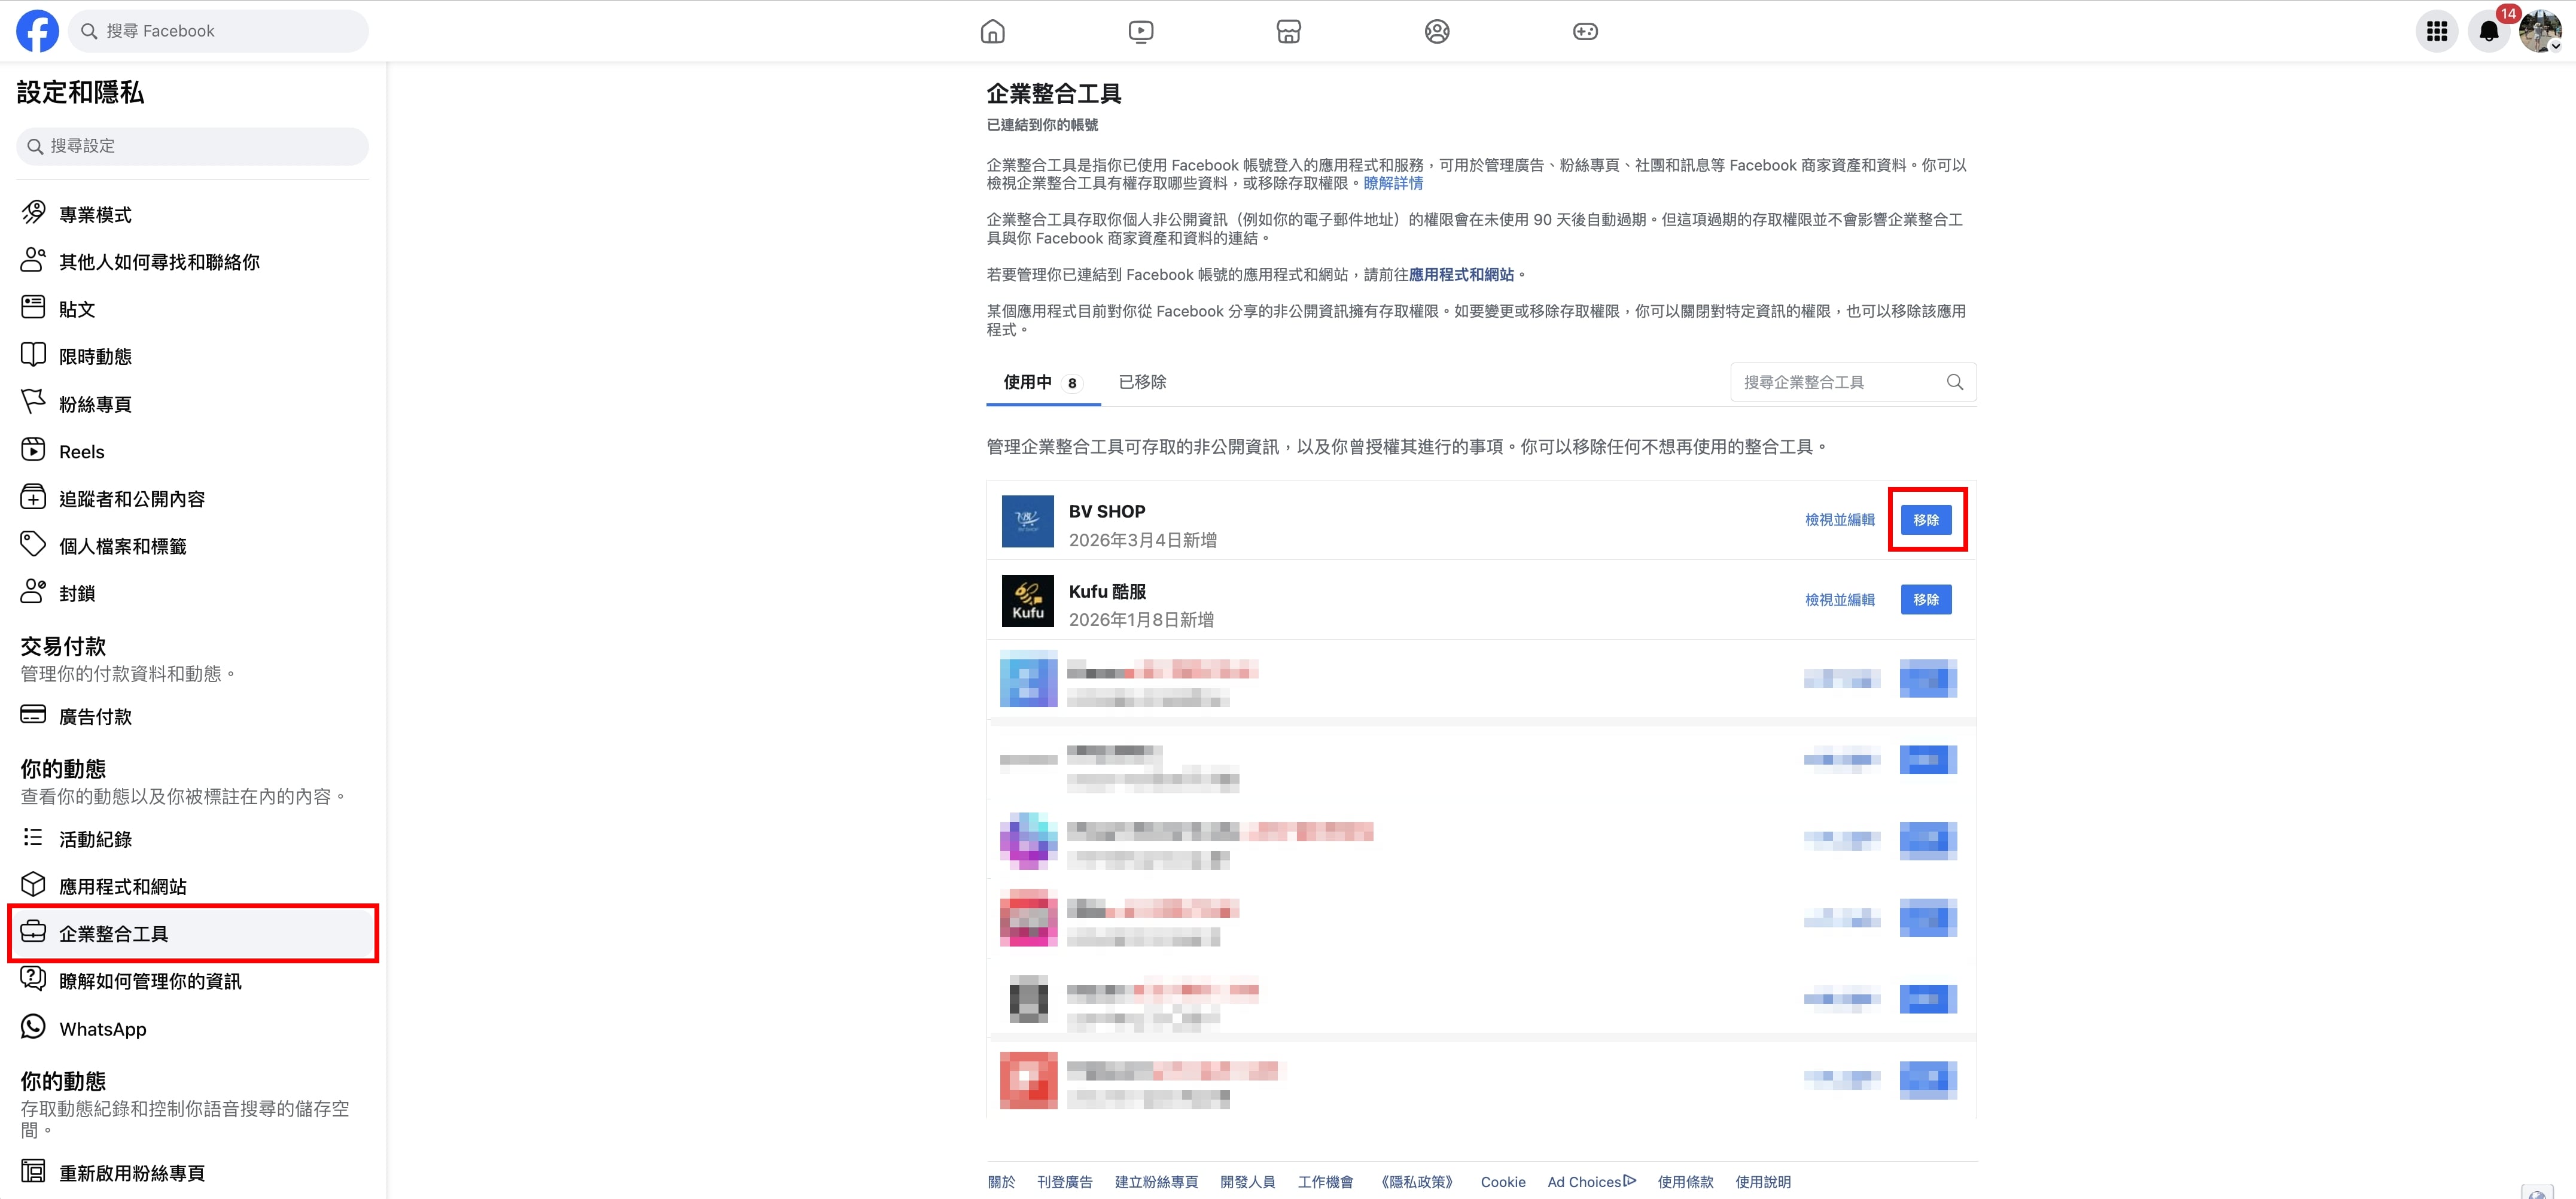The height and width of the screenshot is (1199, 2576).
Task: Click the 追蹤者和公開內容 icon
Action: (33, 497)
